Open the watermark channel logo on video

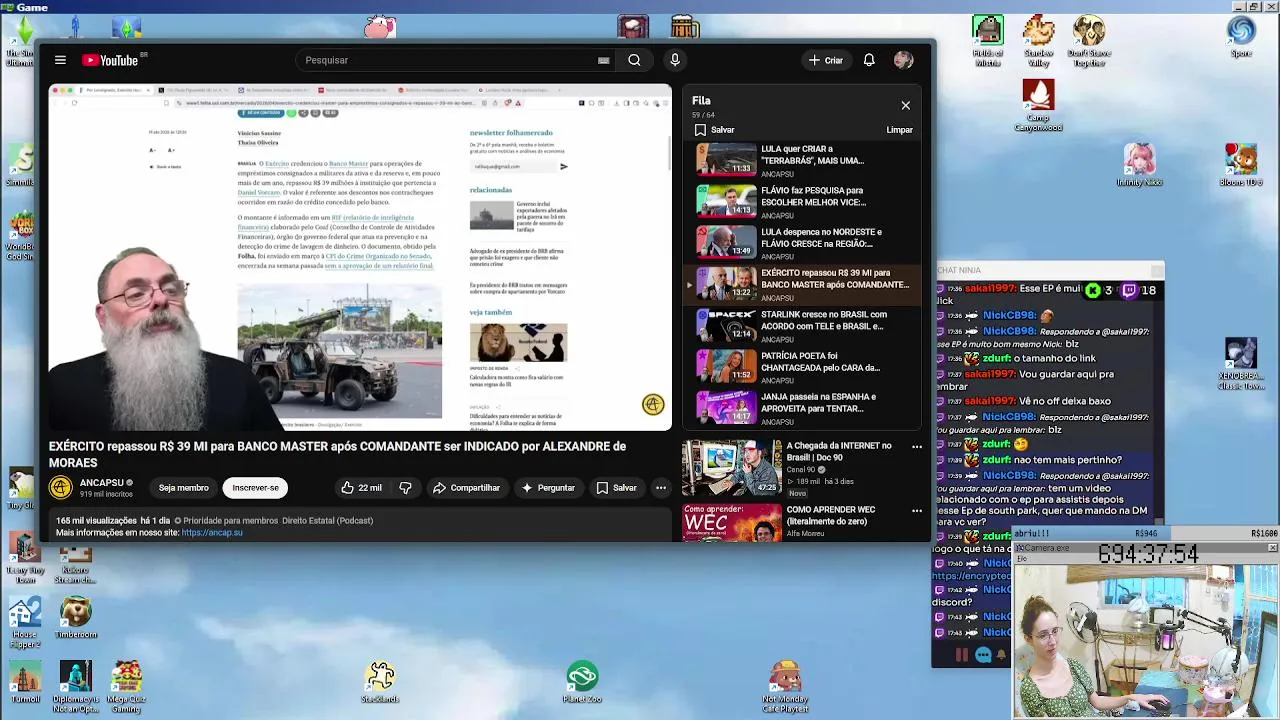(653, 404)
